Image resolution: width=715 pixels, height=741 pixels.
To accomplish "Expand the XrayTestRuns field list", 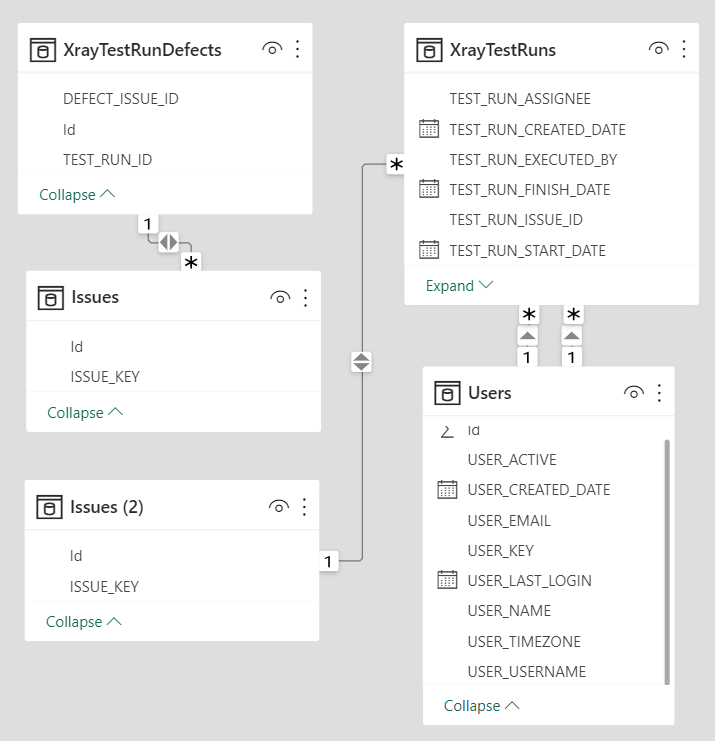I will click(x=459, y=286).
